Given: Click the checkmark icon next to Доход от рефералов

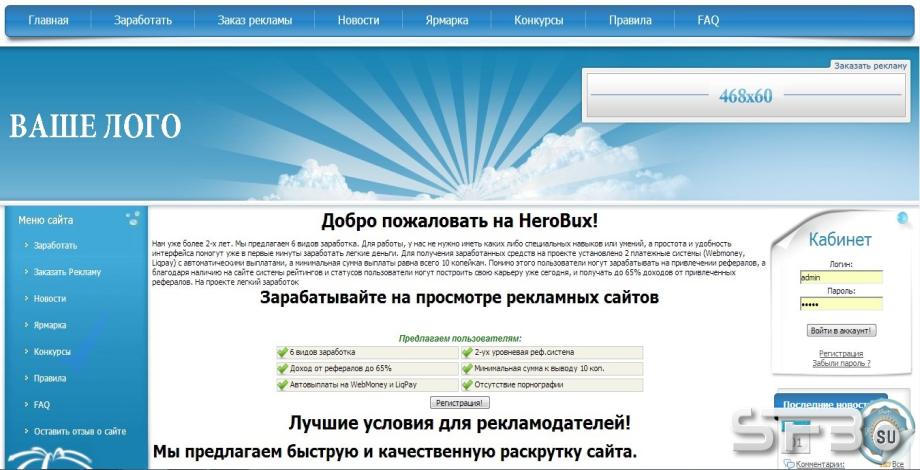Looking at the screenshot, I should coord(283,369).
